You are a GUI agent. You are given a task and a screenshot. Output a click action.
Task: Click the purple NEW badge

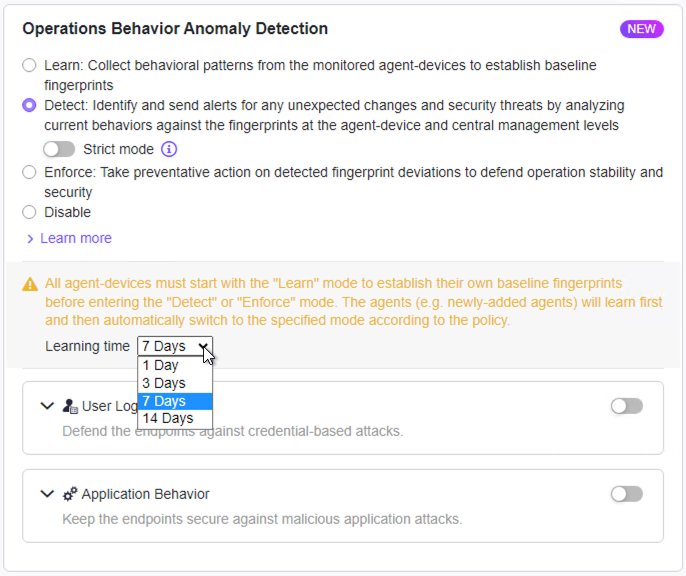click(641, 29)
